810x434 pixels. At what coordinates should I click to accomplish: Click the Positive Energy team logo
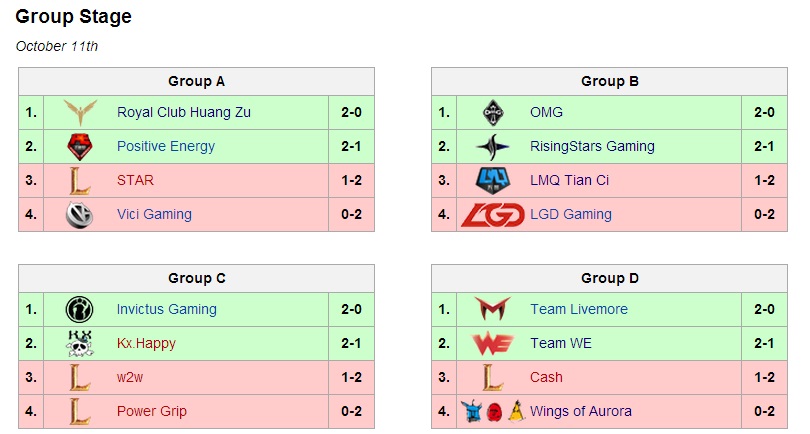(x=79, y=146)
